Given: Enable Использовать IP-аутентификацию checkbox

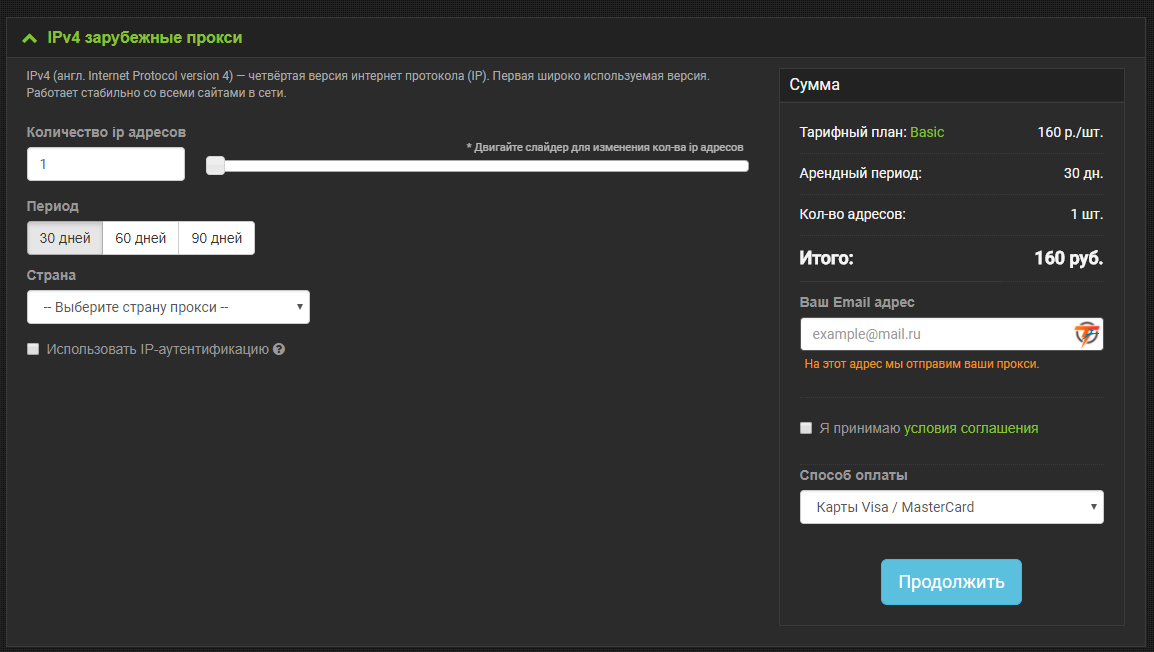Looking at the screenshot, I should click(33, 350).
